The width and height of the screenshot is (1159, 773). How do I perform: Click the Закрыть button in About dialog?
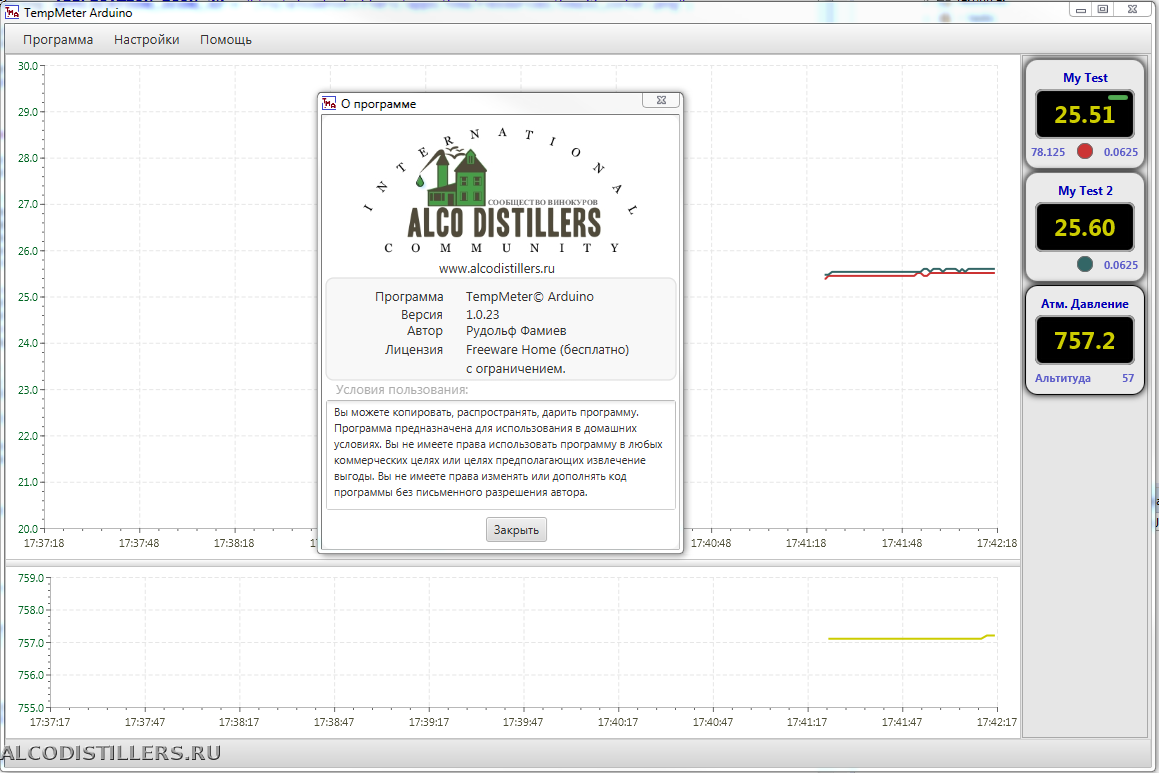516,530
